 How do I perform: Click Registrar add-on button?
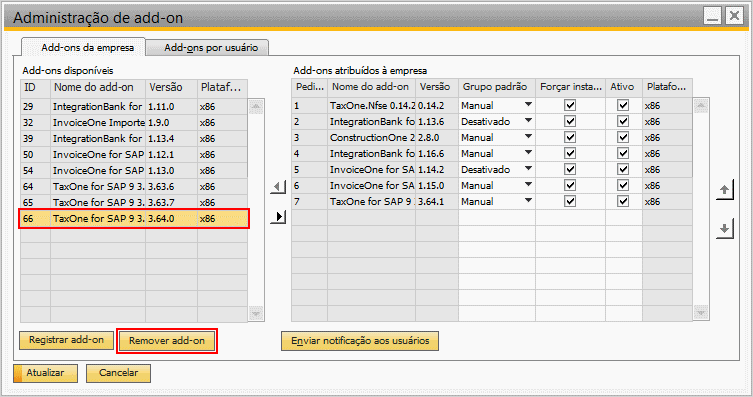coord(66,340)
